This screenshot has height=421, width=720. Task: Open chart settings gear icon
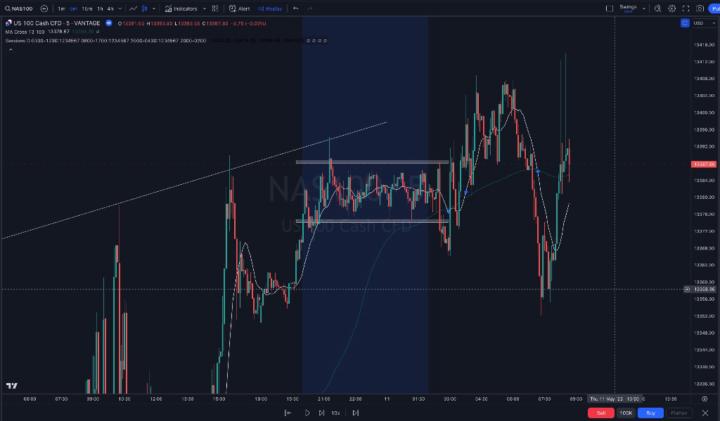tap(672, 8)
